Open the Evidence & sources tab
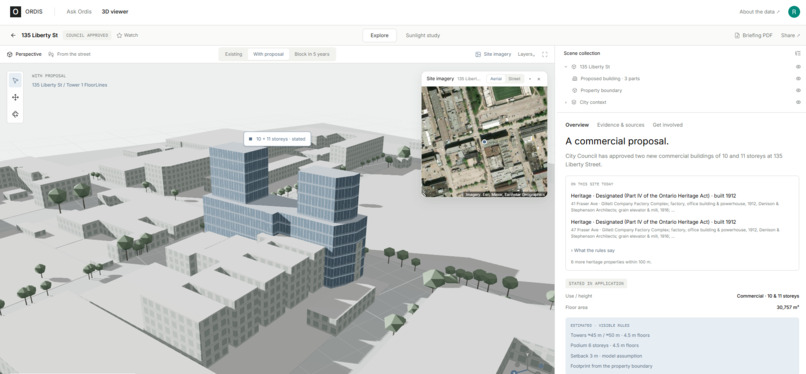Image resolution: width=806 pixels, height=374 pixels. 620,125
